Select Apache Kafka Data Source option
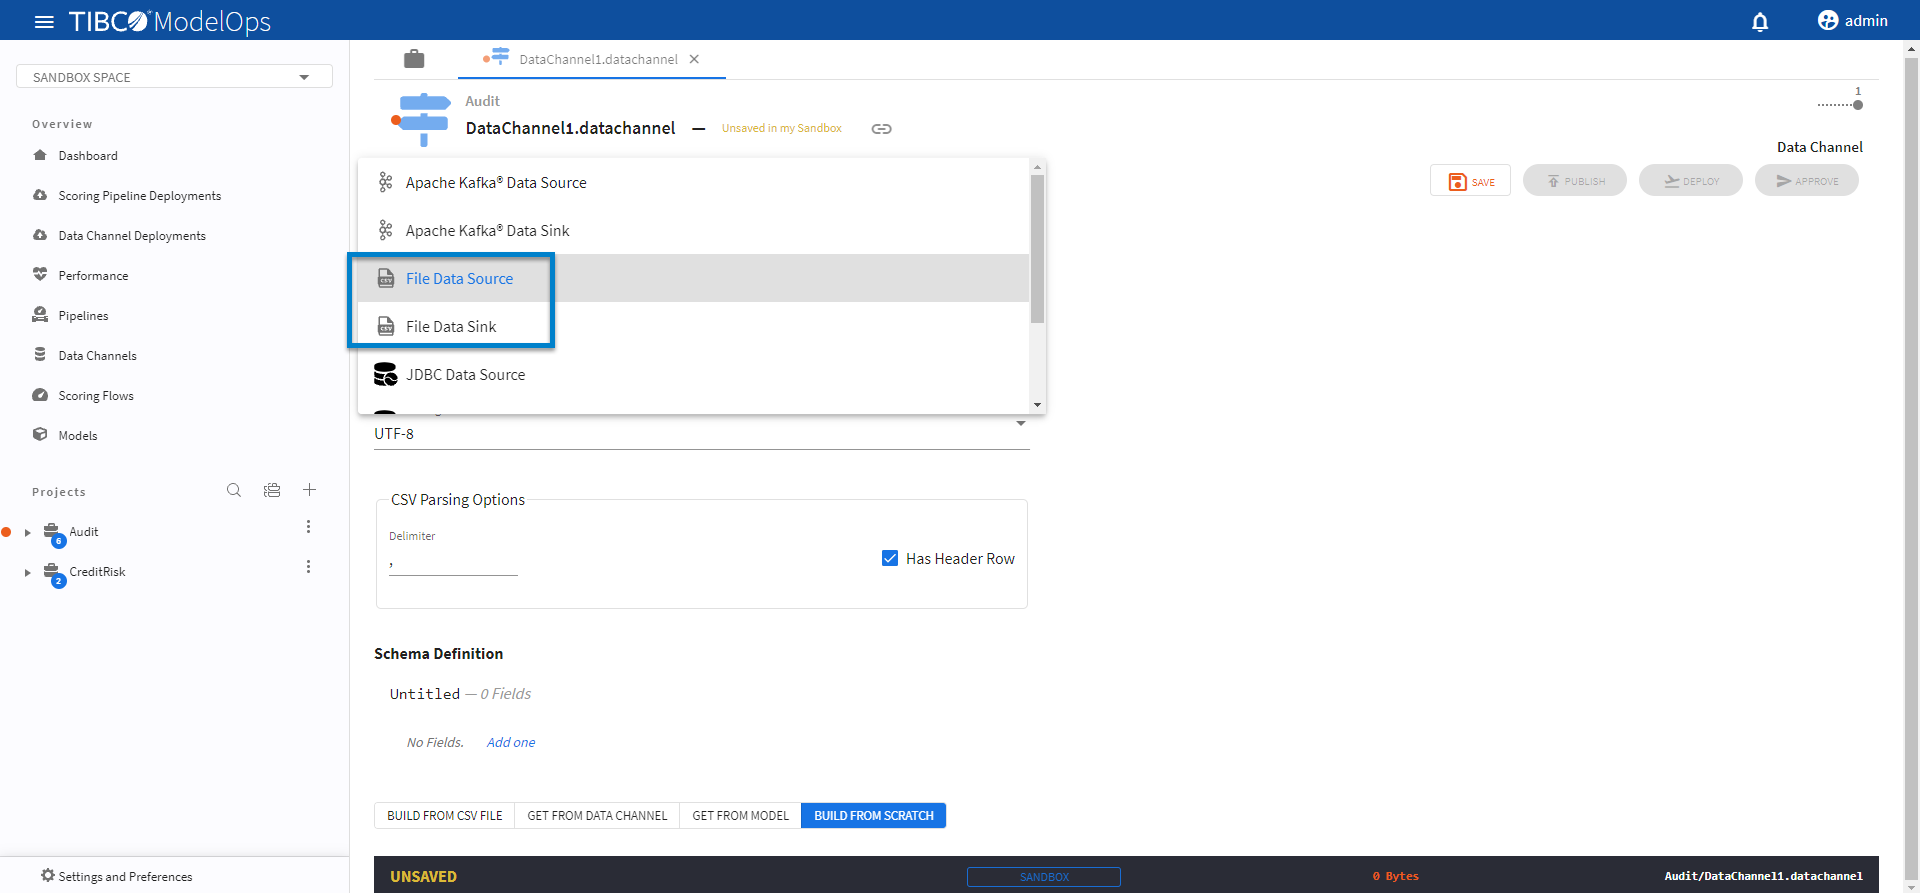Image resolution: width=1920 pixels, height=893 pixels. click(693, 182)
